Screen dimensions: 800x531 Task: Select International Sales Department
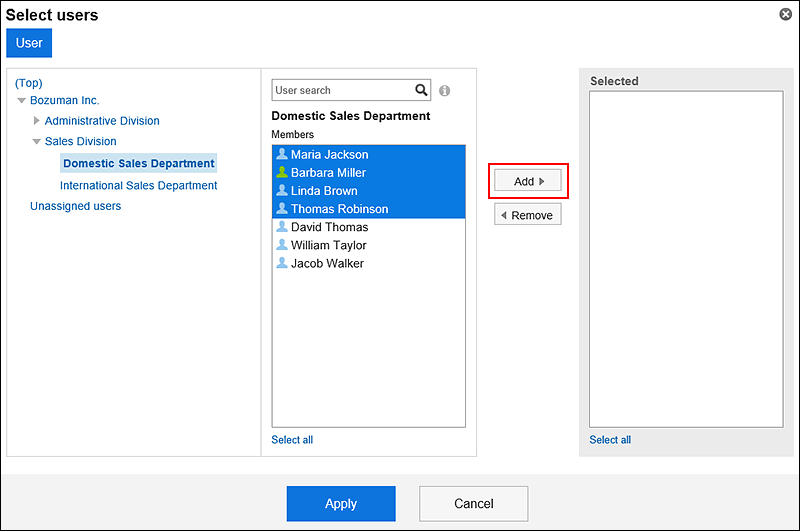[x=139, y=186]
